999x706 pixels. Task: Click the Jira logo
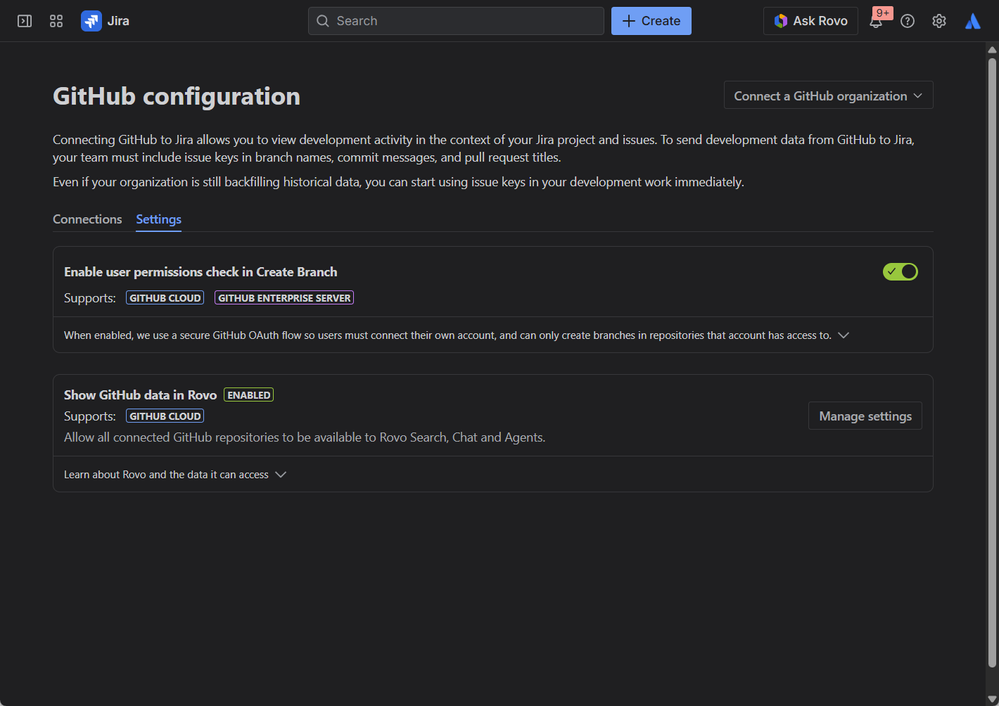point(105,21)
